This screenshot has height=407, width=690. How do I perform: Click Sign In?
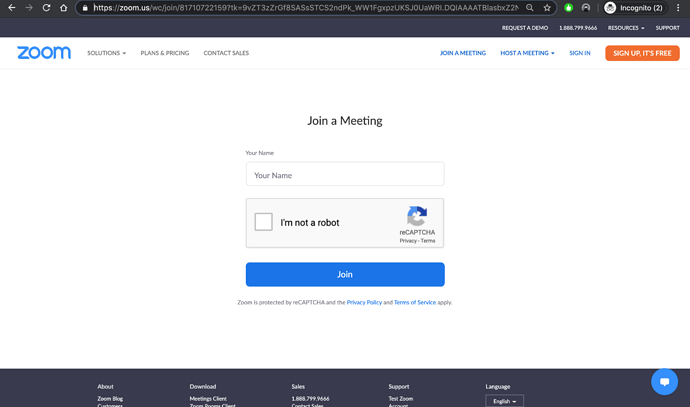tap(580, 53)
